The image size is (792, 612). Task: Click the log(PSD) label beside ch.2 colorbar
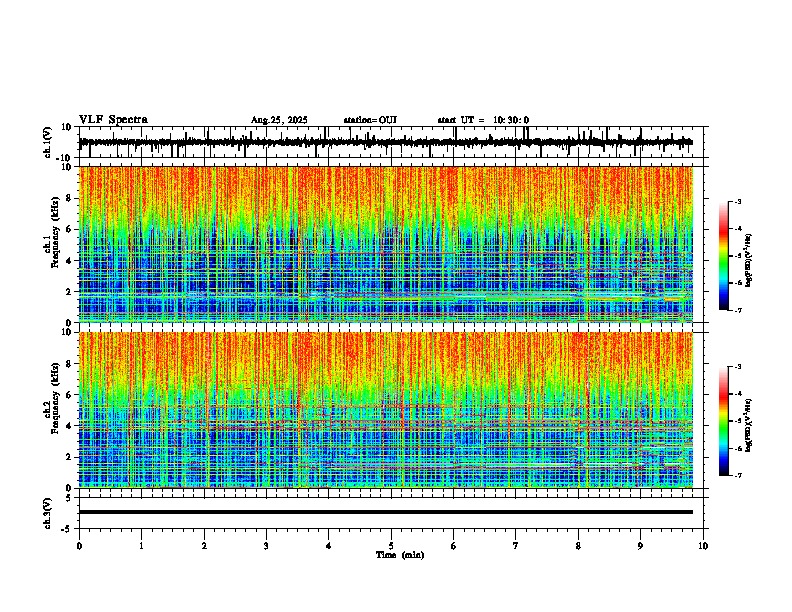coord(749,425)
